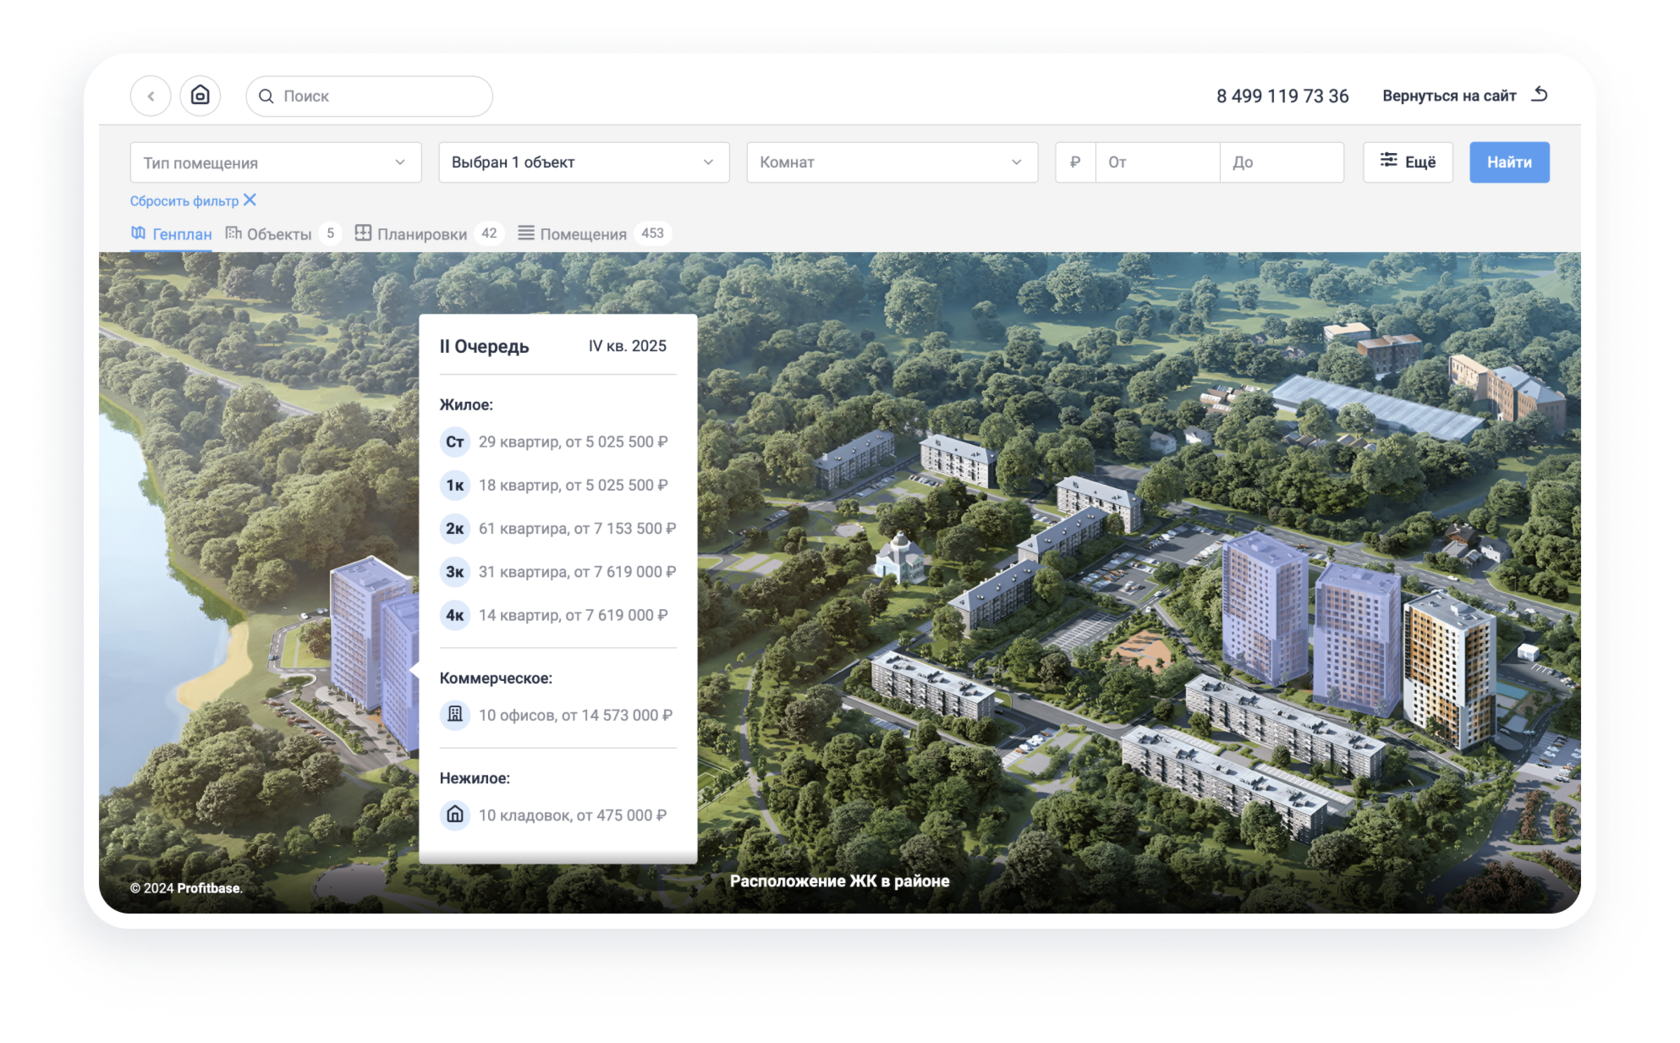Click the back arrow button
This screenshot has width=1680, height=1043.
(x=151, y=96)
